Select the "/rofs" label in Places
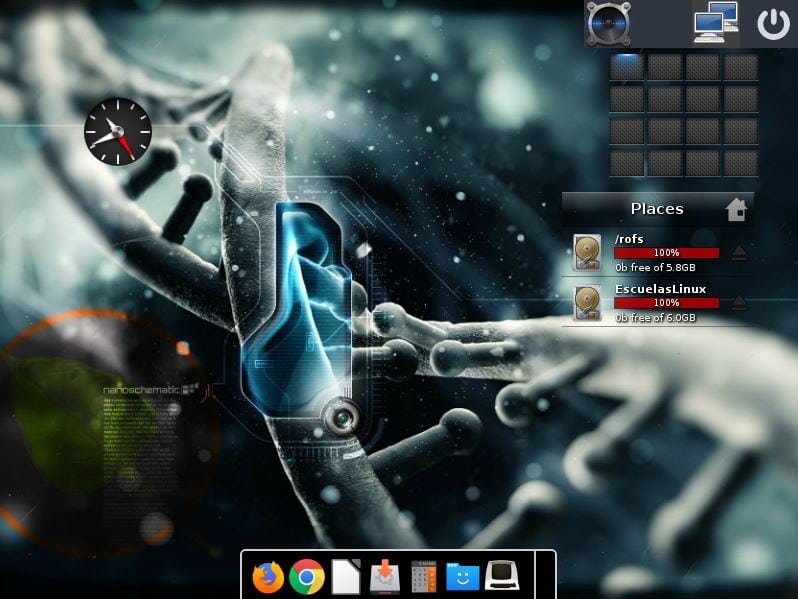Screen dimensions: 798x599 [629, 239]
